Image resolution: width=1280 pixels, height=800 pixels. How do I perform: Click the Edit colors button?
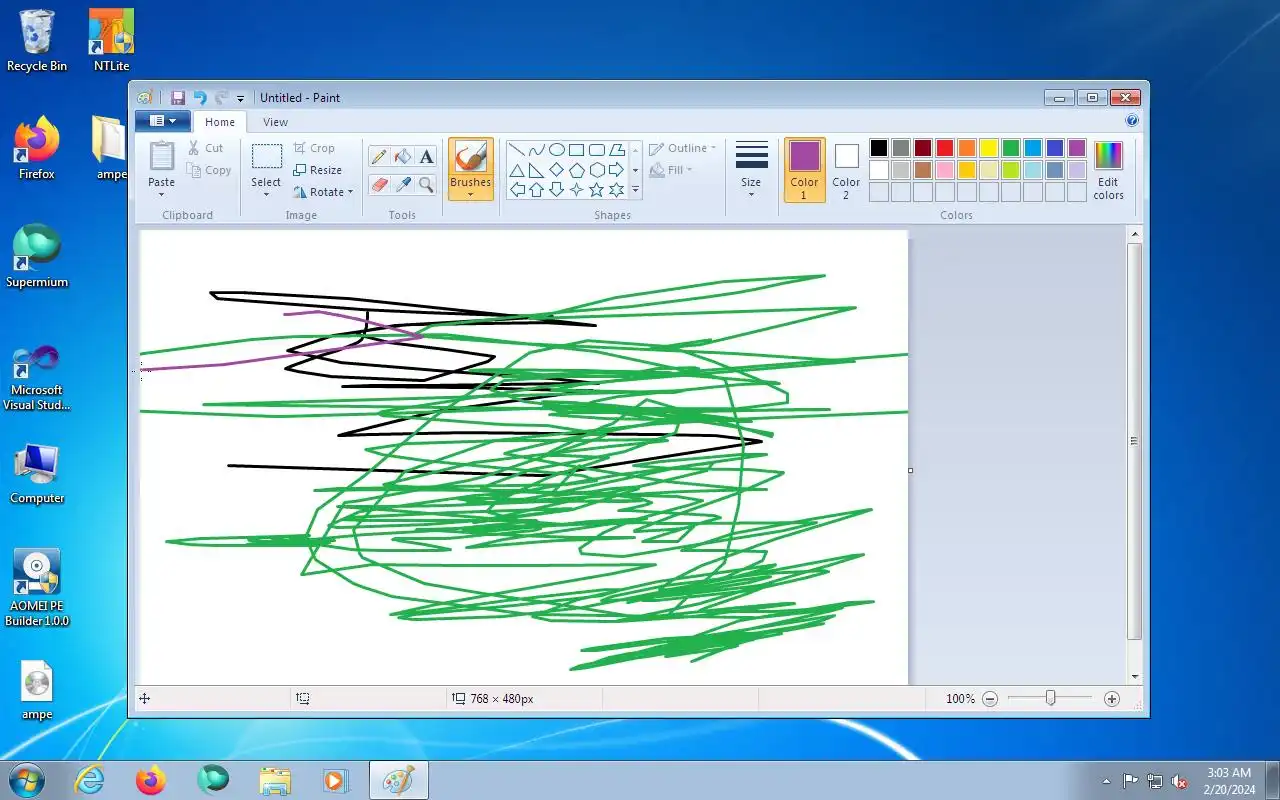point(1108,170)
